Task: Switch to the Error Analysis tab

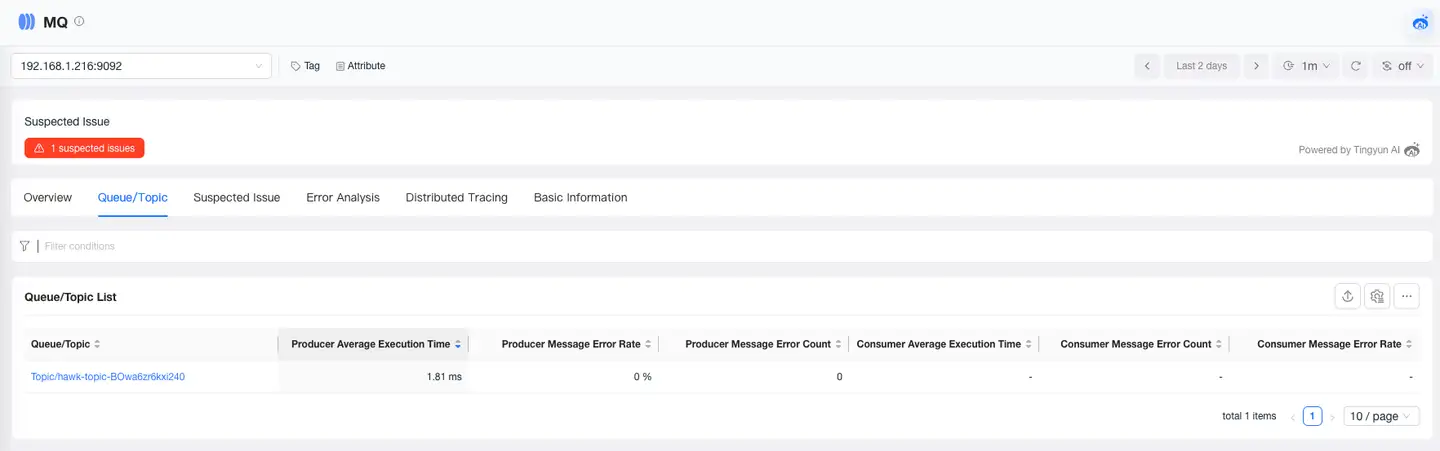Action: click(343, 198)
